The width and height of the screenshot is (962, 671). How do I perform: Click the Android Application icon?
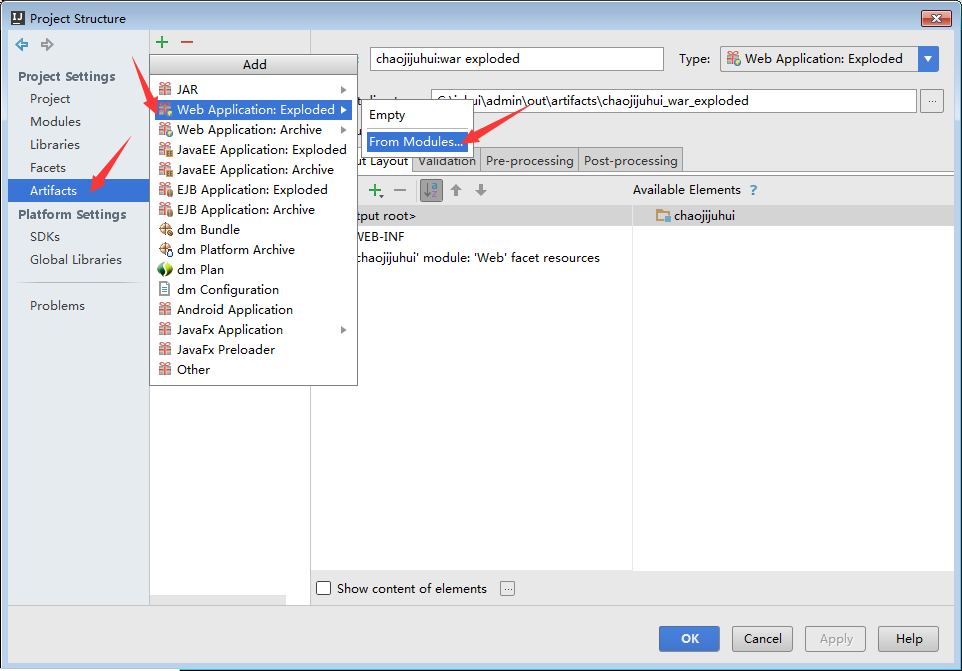pyautogui.click(x=165, y=309)
